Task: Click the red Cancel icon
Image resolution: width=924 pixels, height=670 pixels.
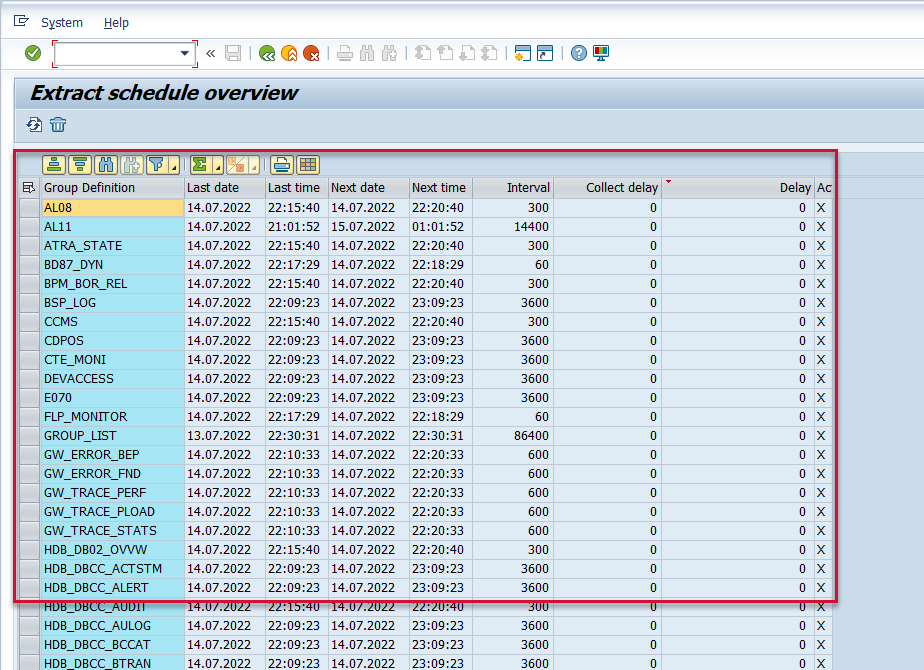Action: coord(311,53)
